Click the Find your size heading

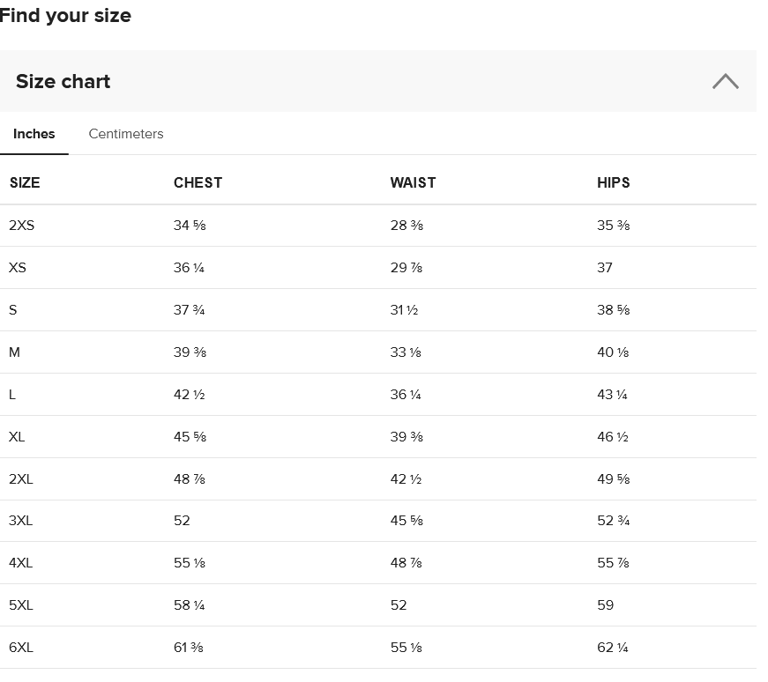66,16
